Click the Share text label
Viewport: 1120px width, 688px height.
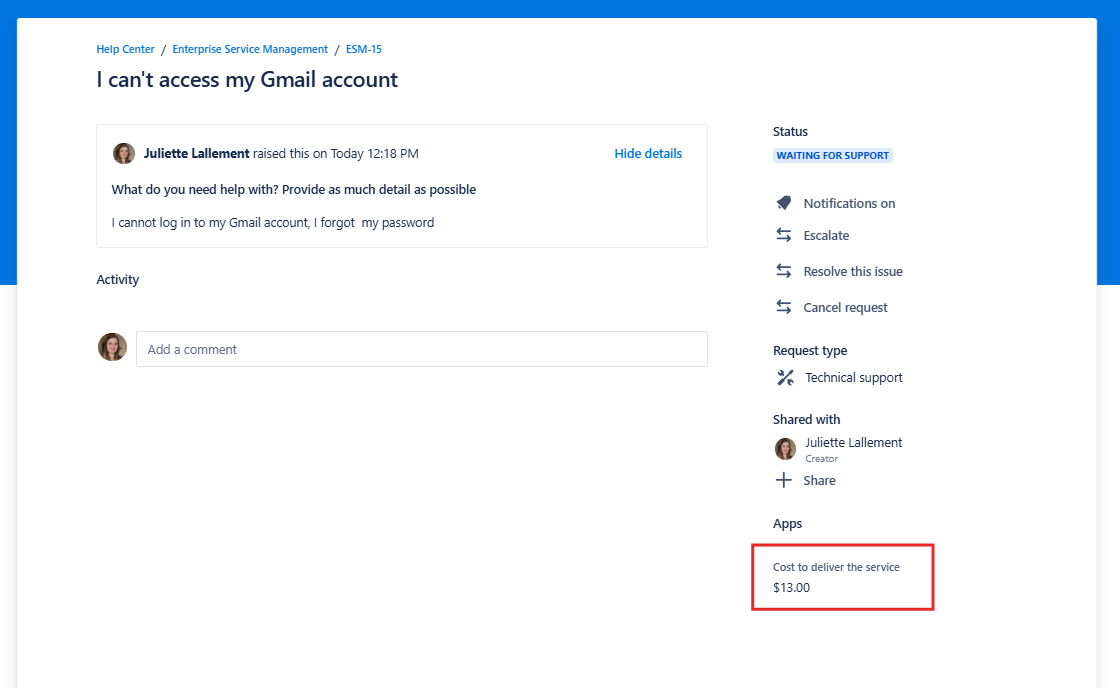819,480
